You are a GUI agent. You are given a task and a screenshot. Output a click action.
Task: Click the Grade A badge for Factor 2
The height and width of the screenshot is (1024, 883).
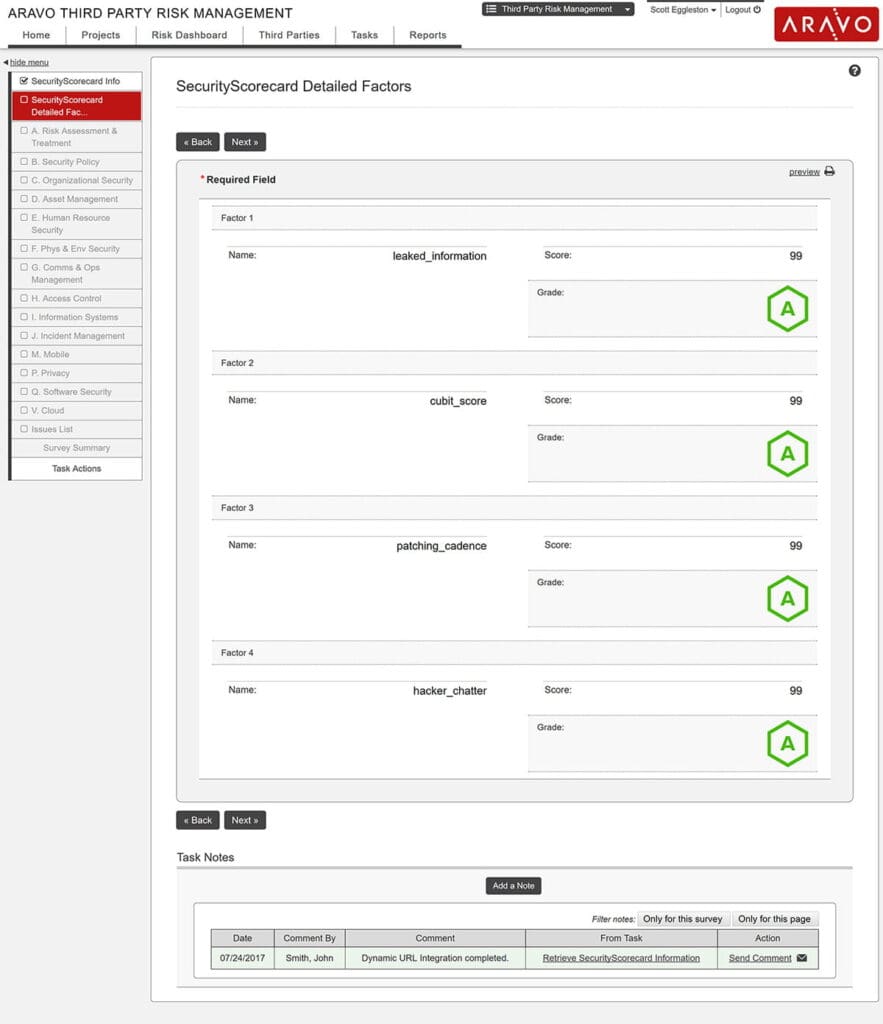[787, 453]
